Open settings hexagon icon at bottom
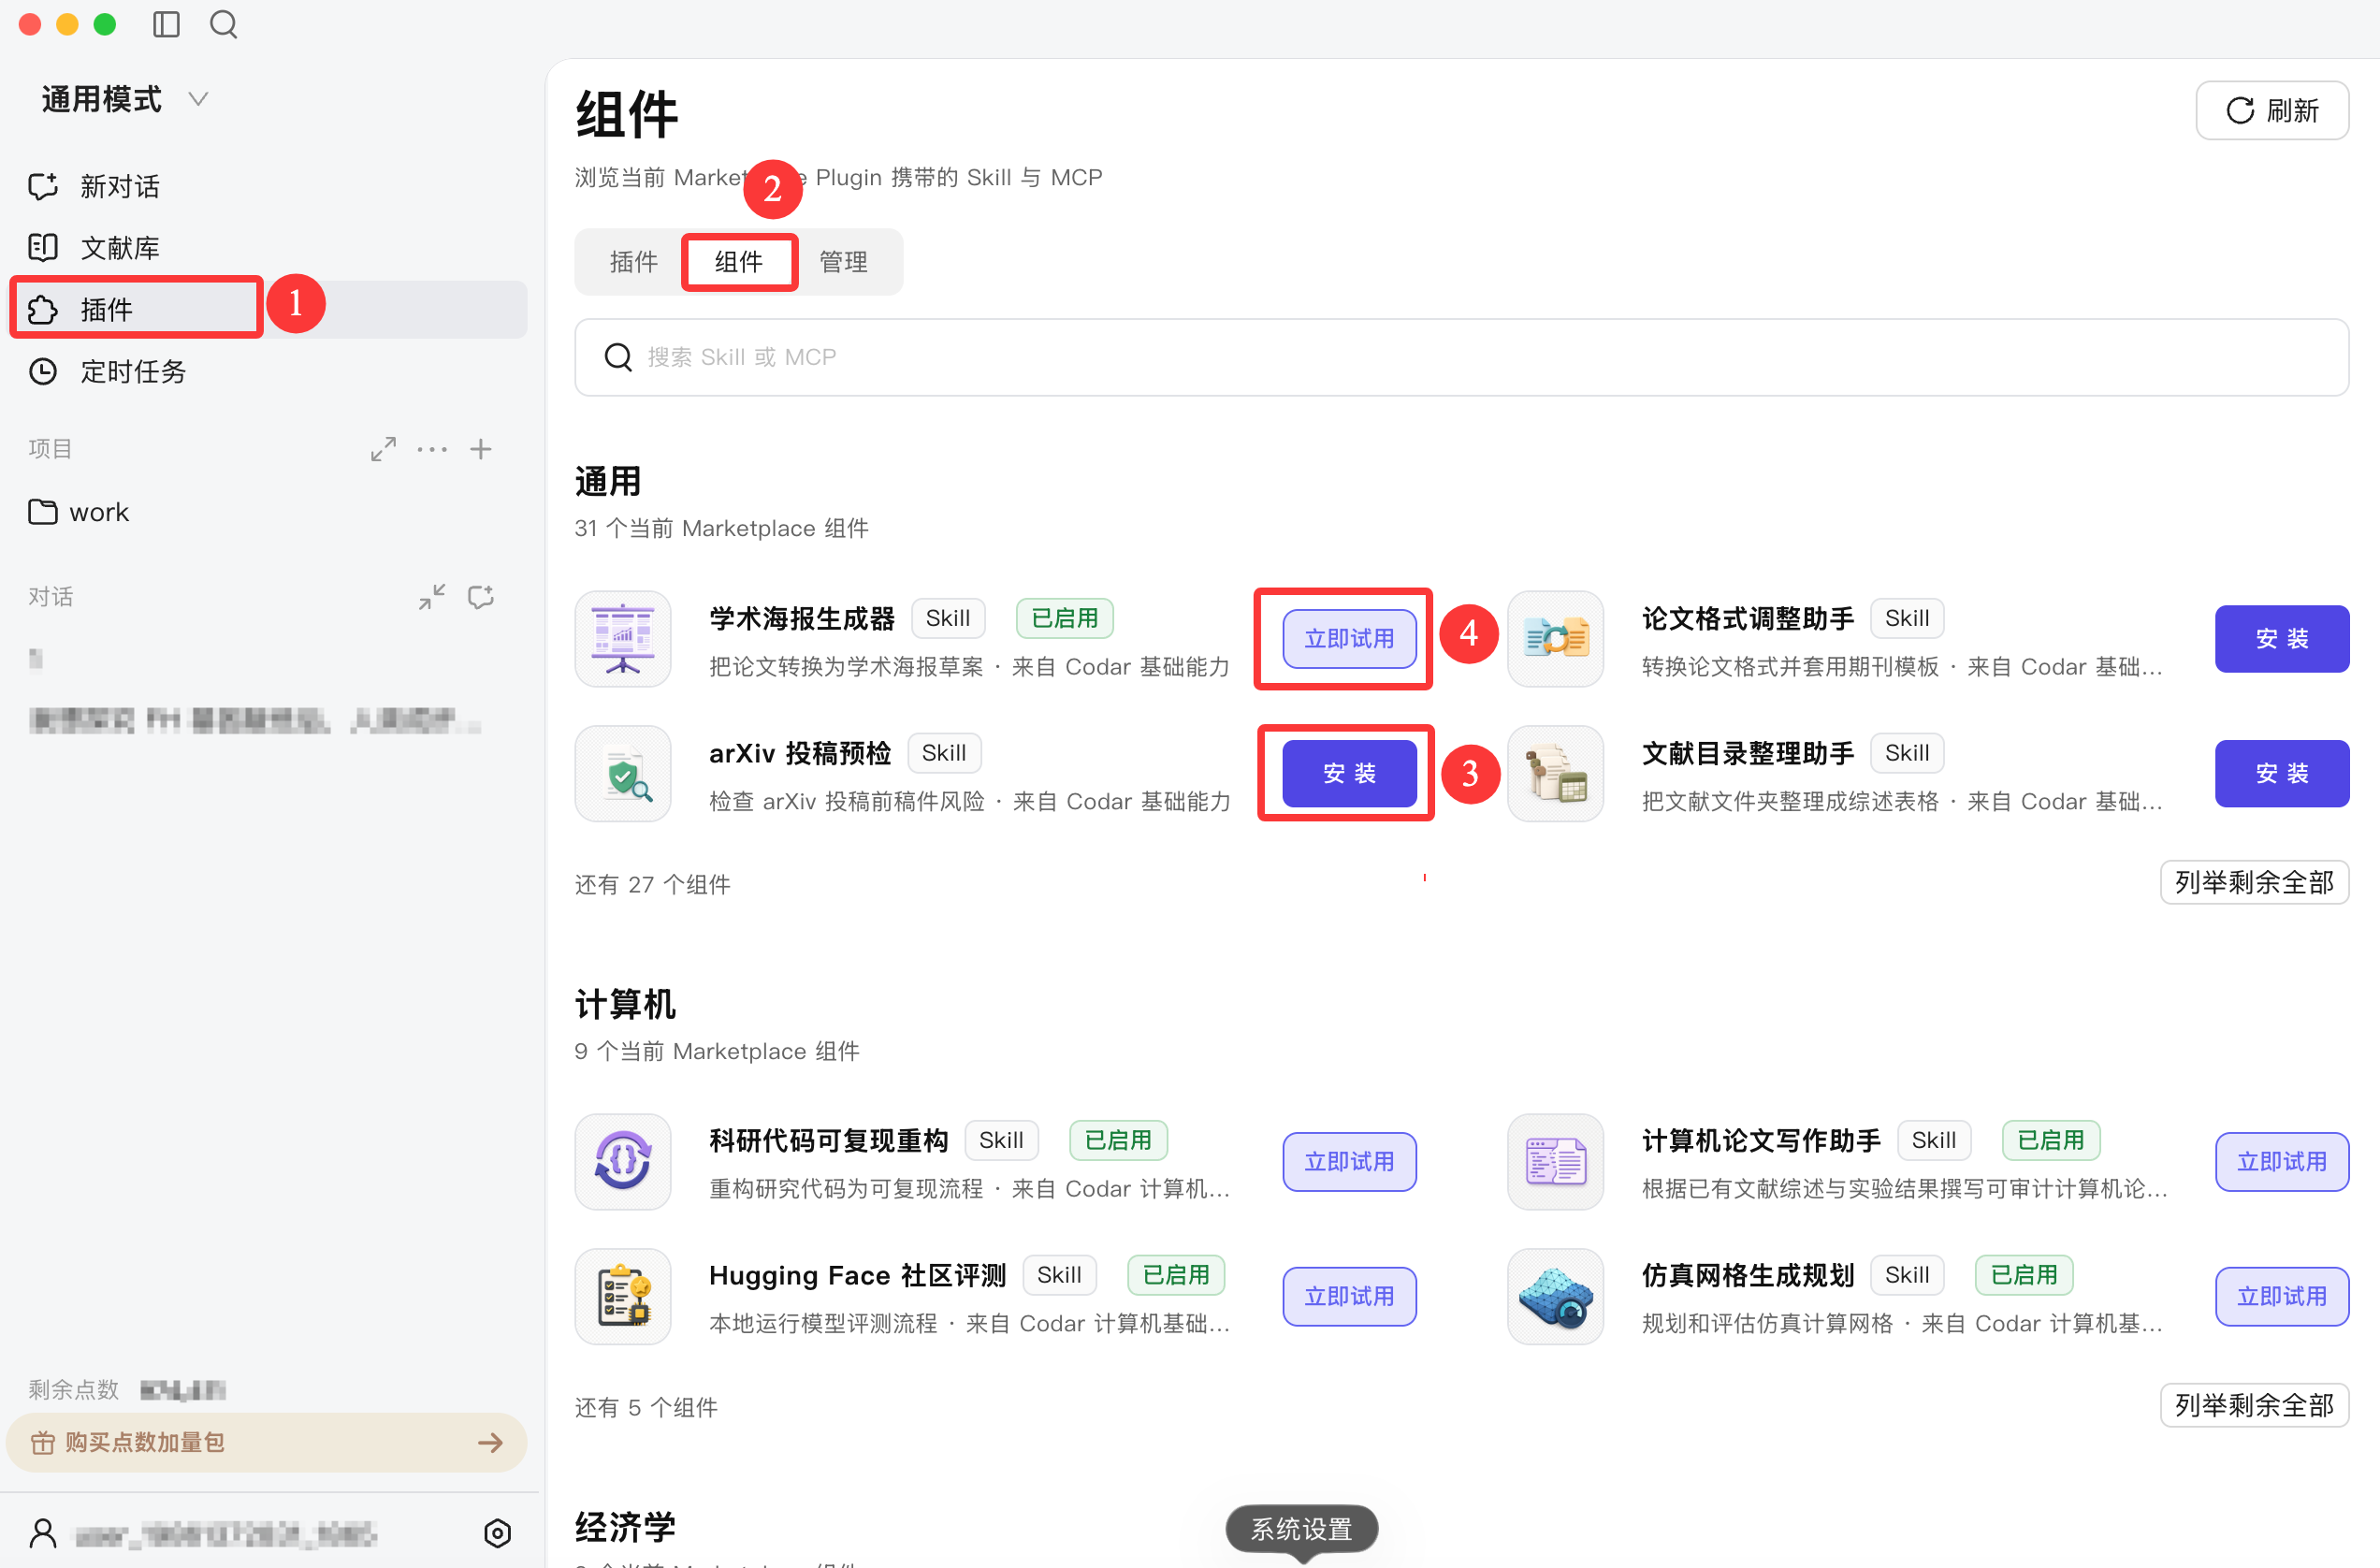This screenshot has width=2380, height=1568. point(497,1532)
